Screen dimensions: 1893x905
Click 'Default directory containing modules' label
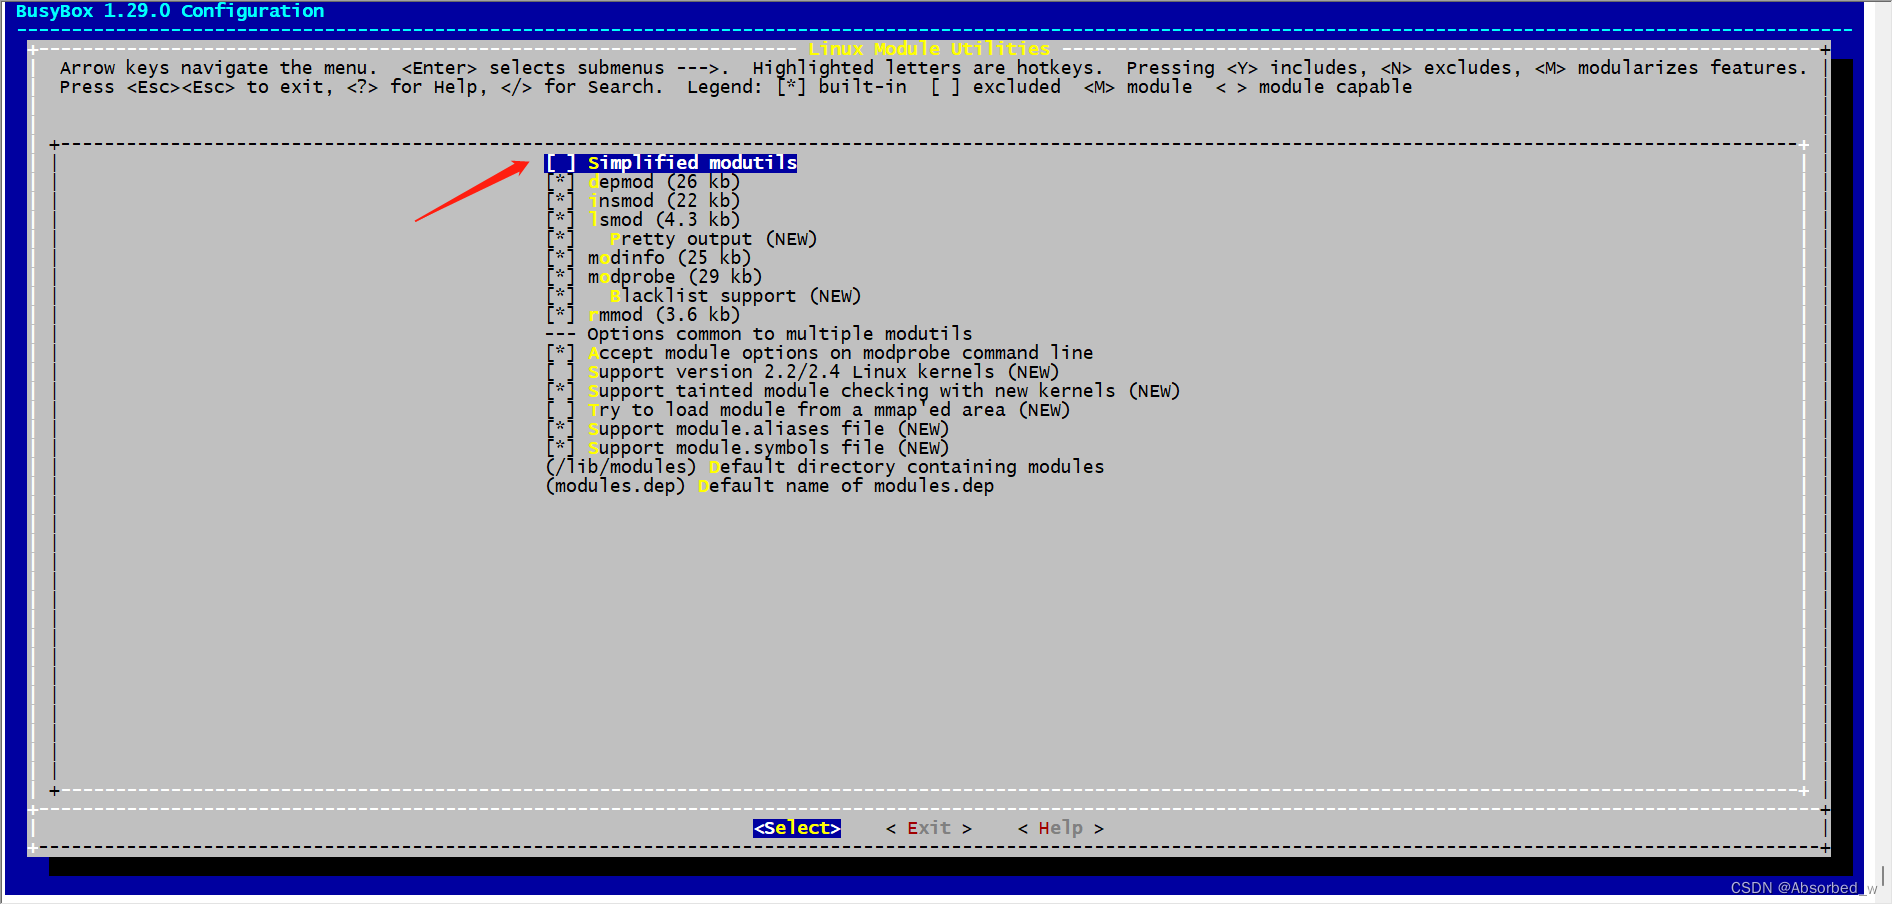907,467
